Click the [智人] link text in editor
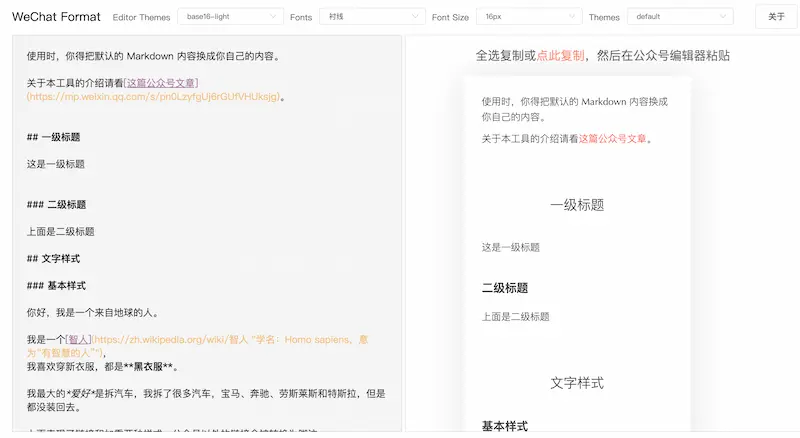Viewport: 800px width, 438px height. tap(78, 339)
